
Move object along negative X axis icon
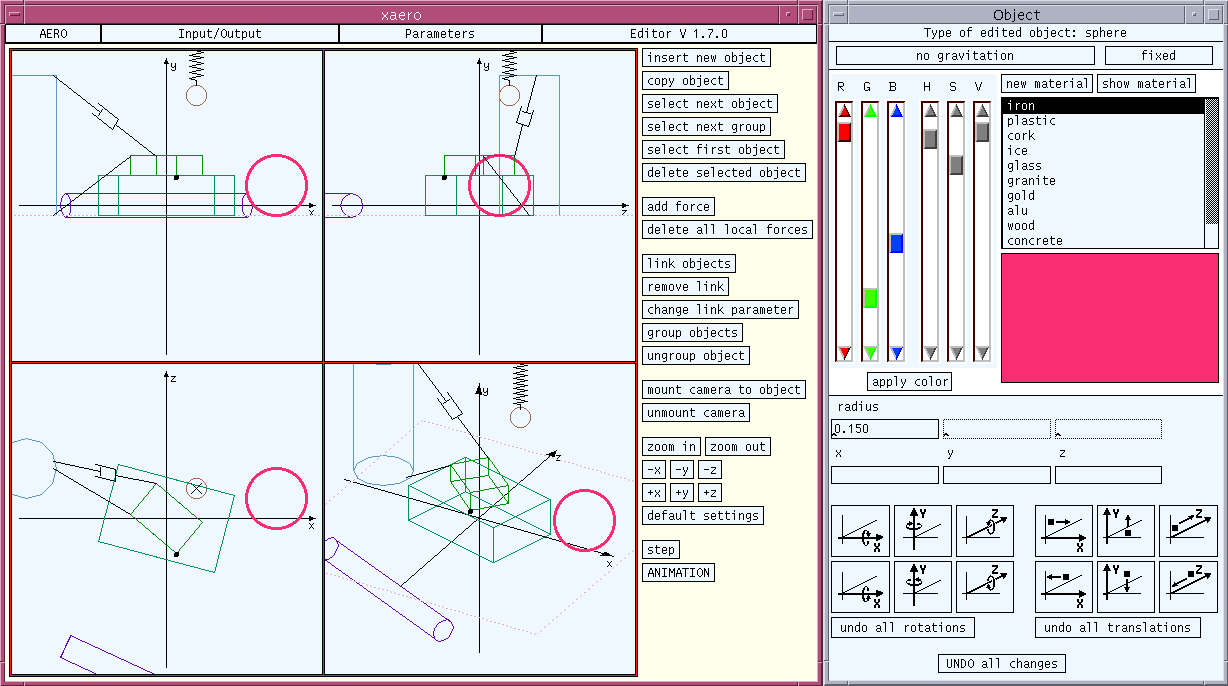tap(1064, 587)
